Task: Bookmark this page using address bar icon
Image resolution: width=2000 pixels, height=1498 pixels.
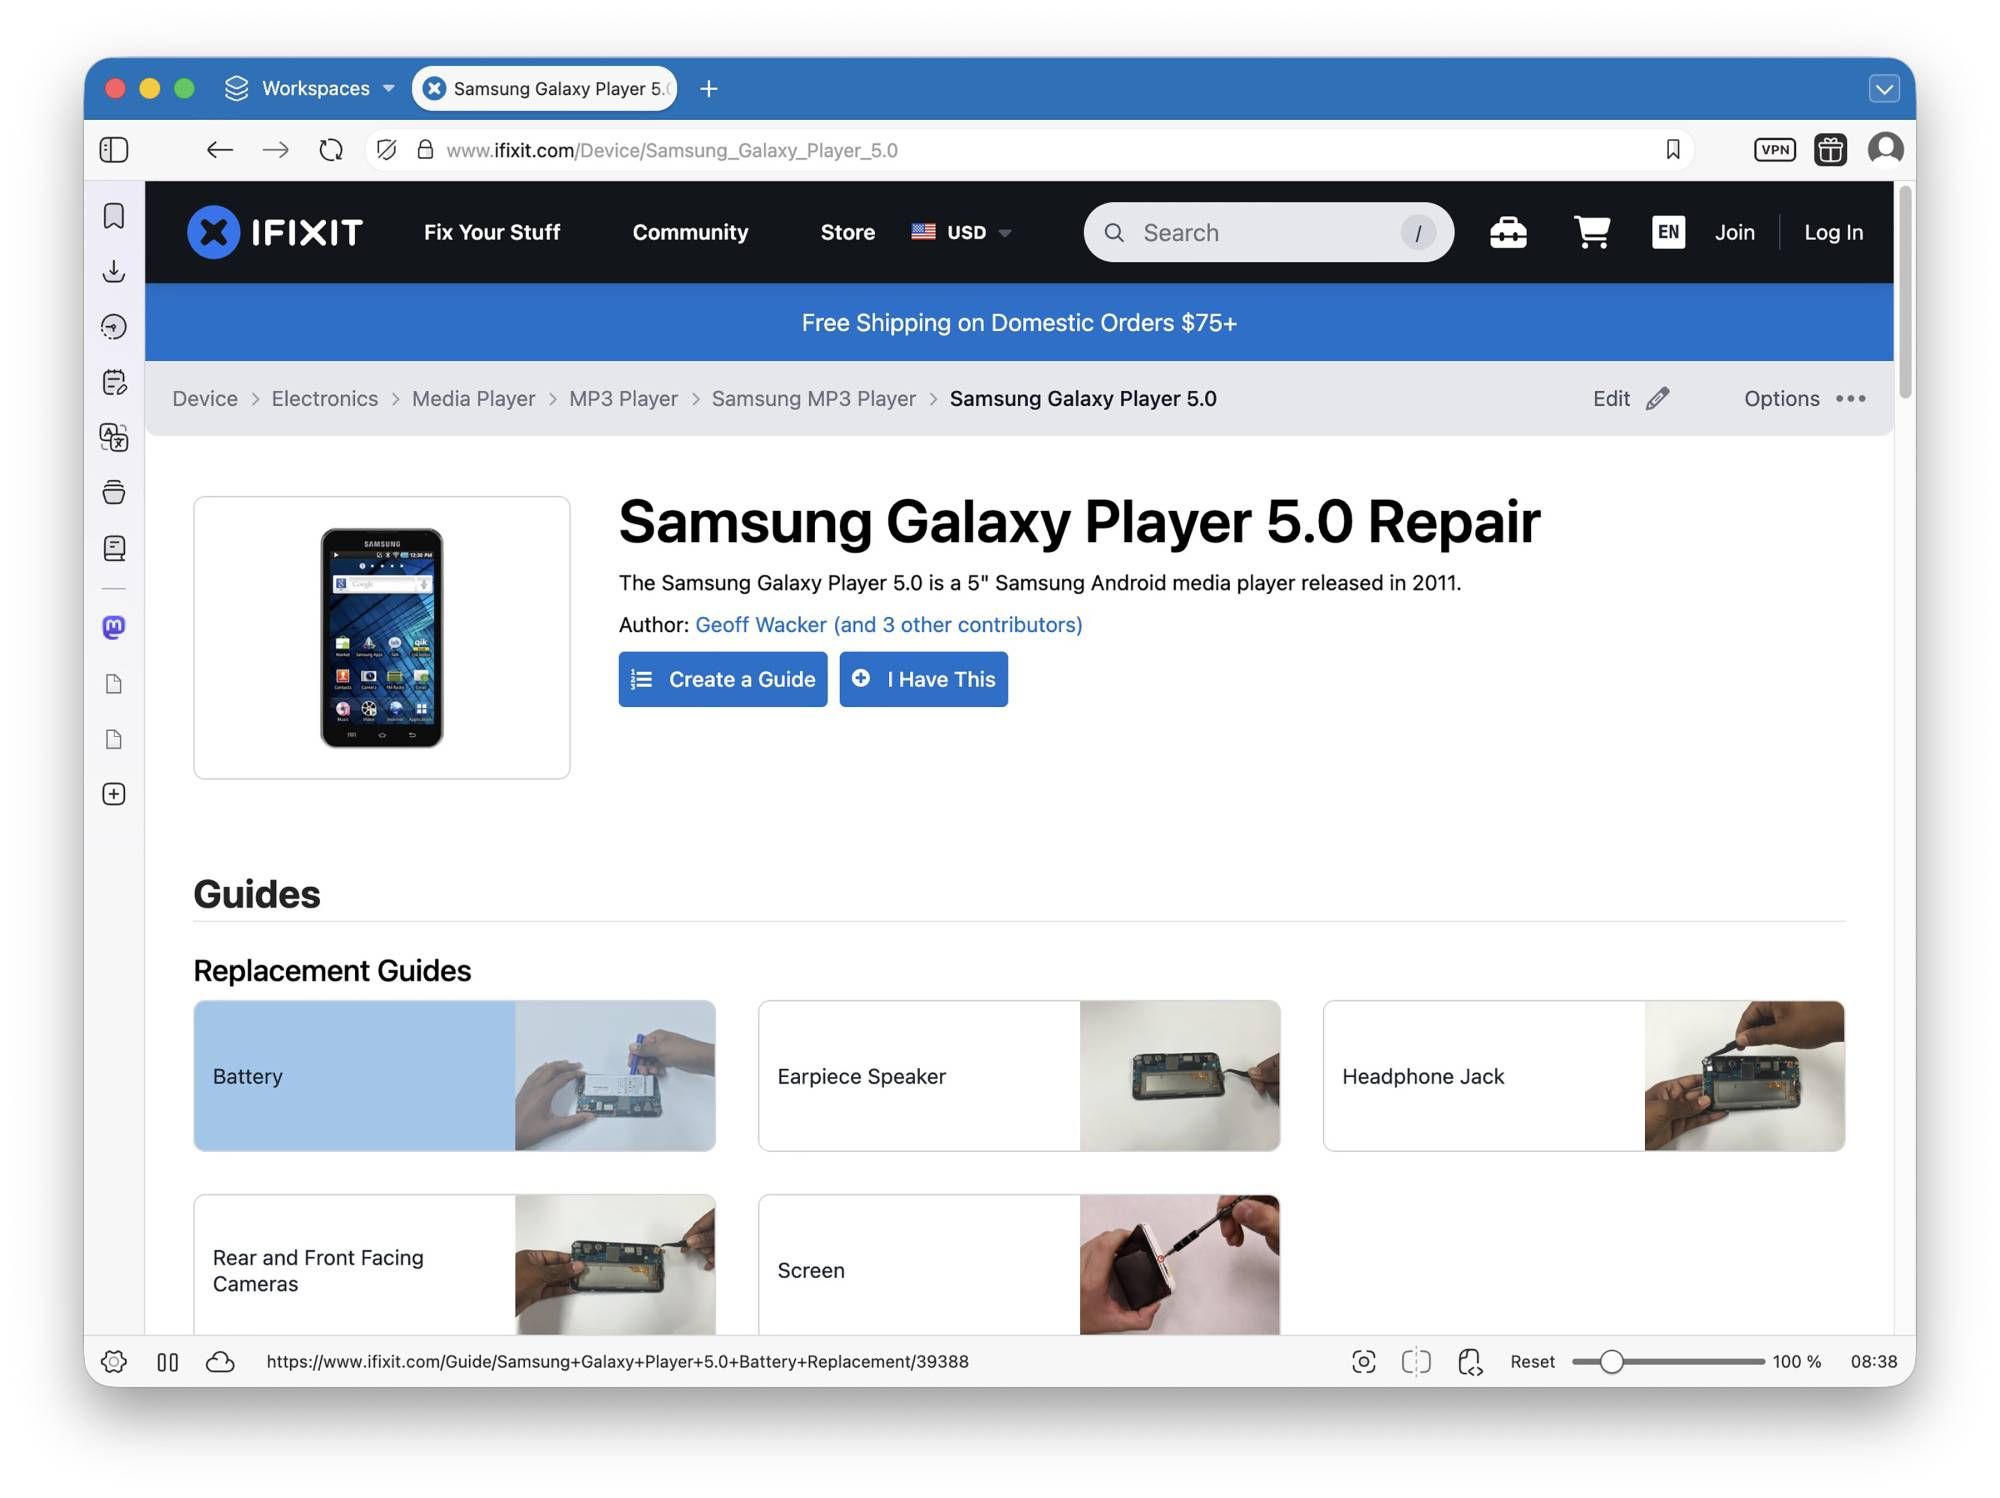Action: coord(1673,150)
